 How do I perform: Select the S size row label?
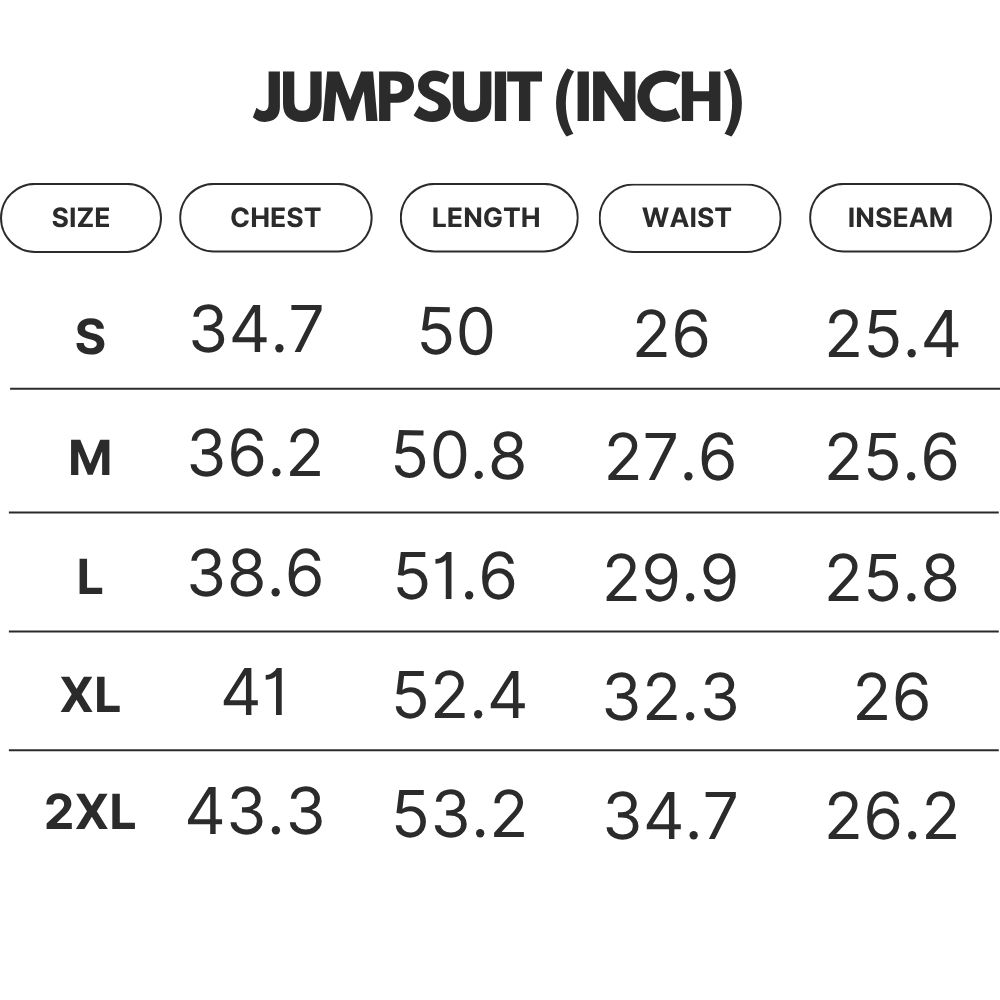click(90, 336)
